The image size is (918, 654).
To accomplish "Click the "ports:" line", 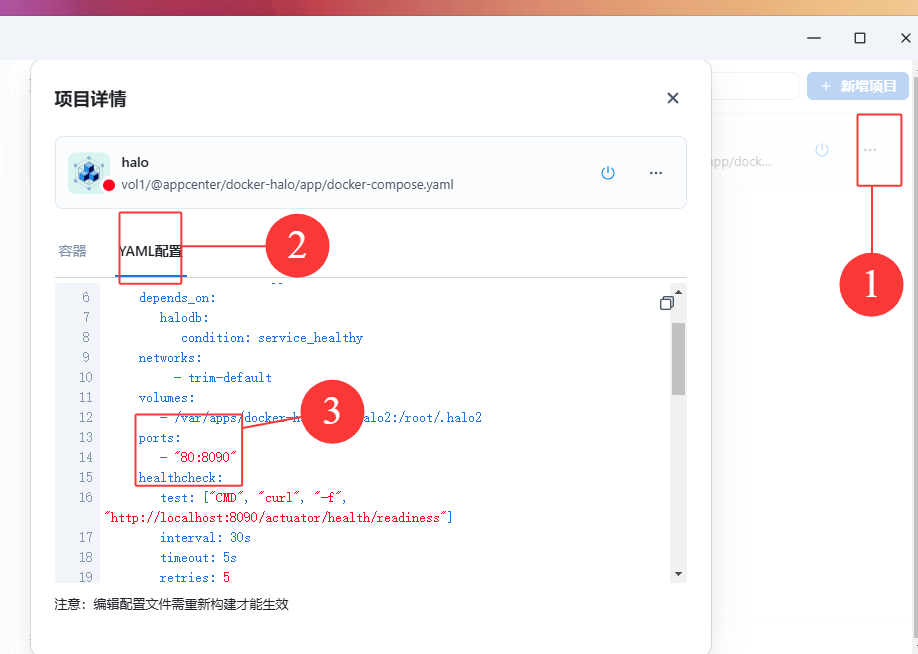I will coord(159,437).
